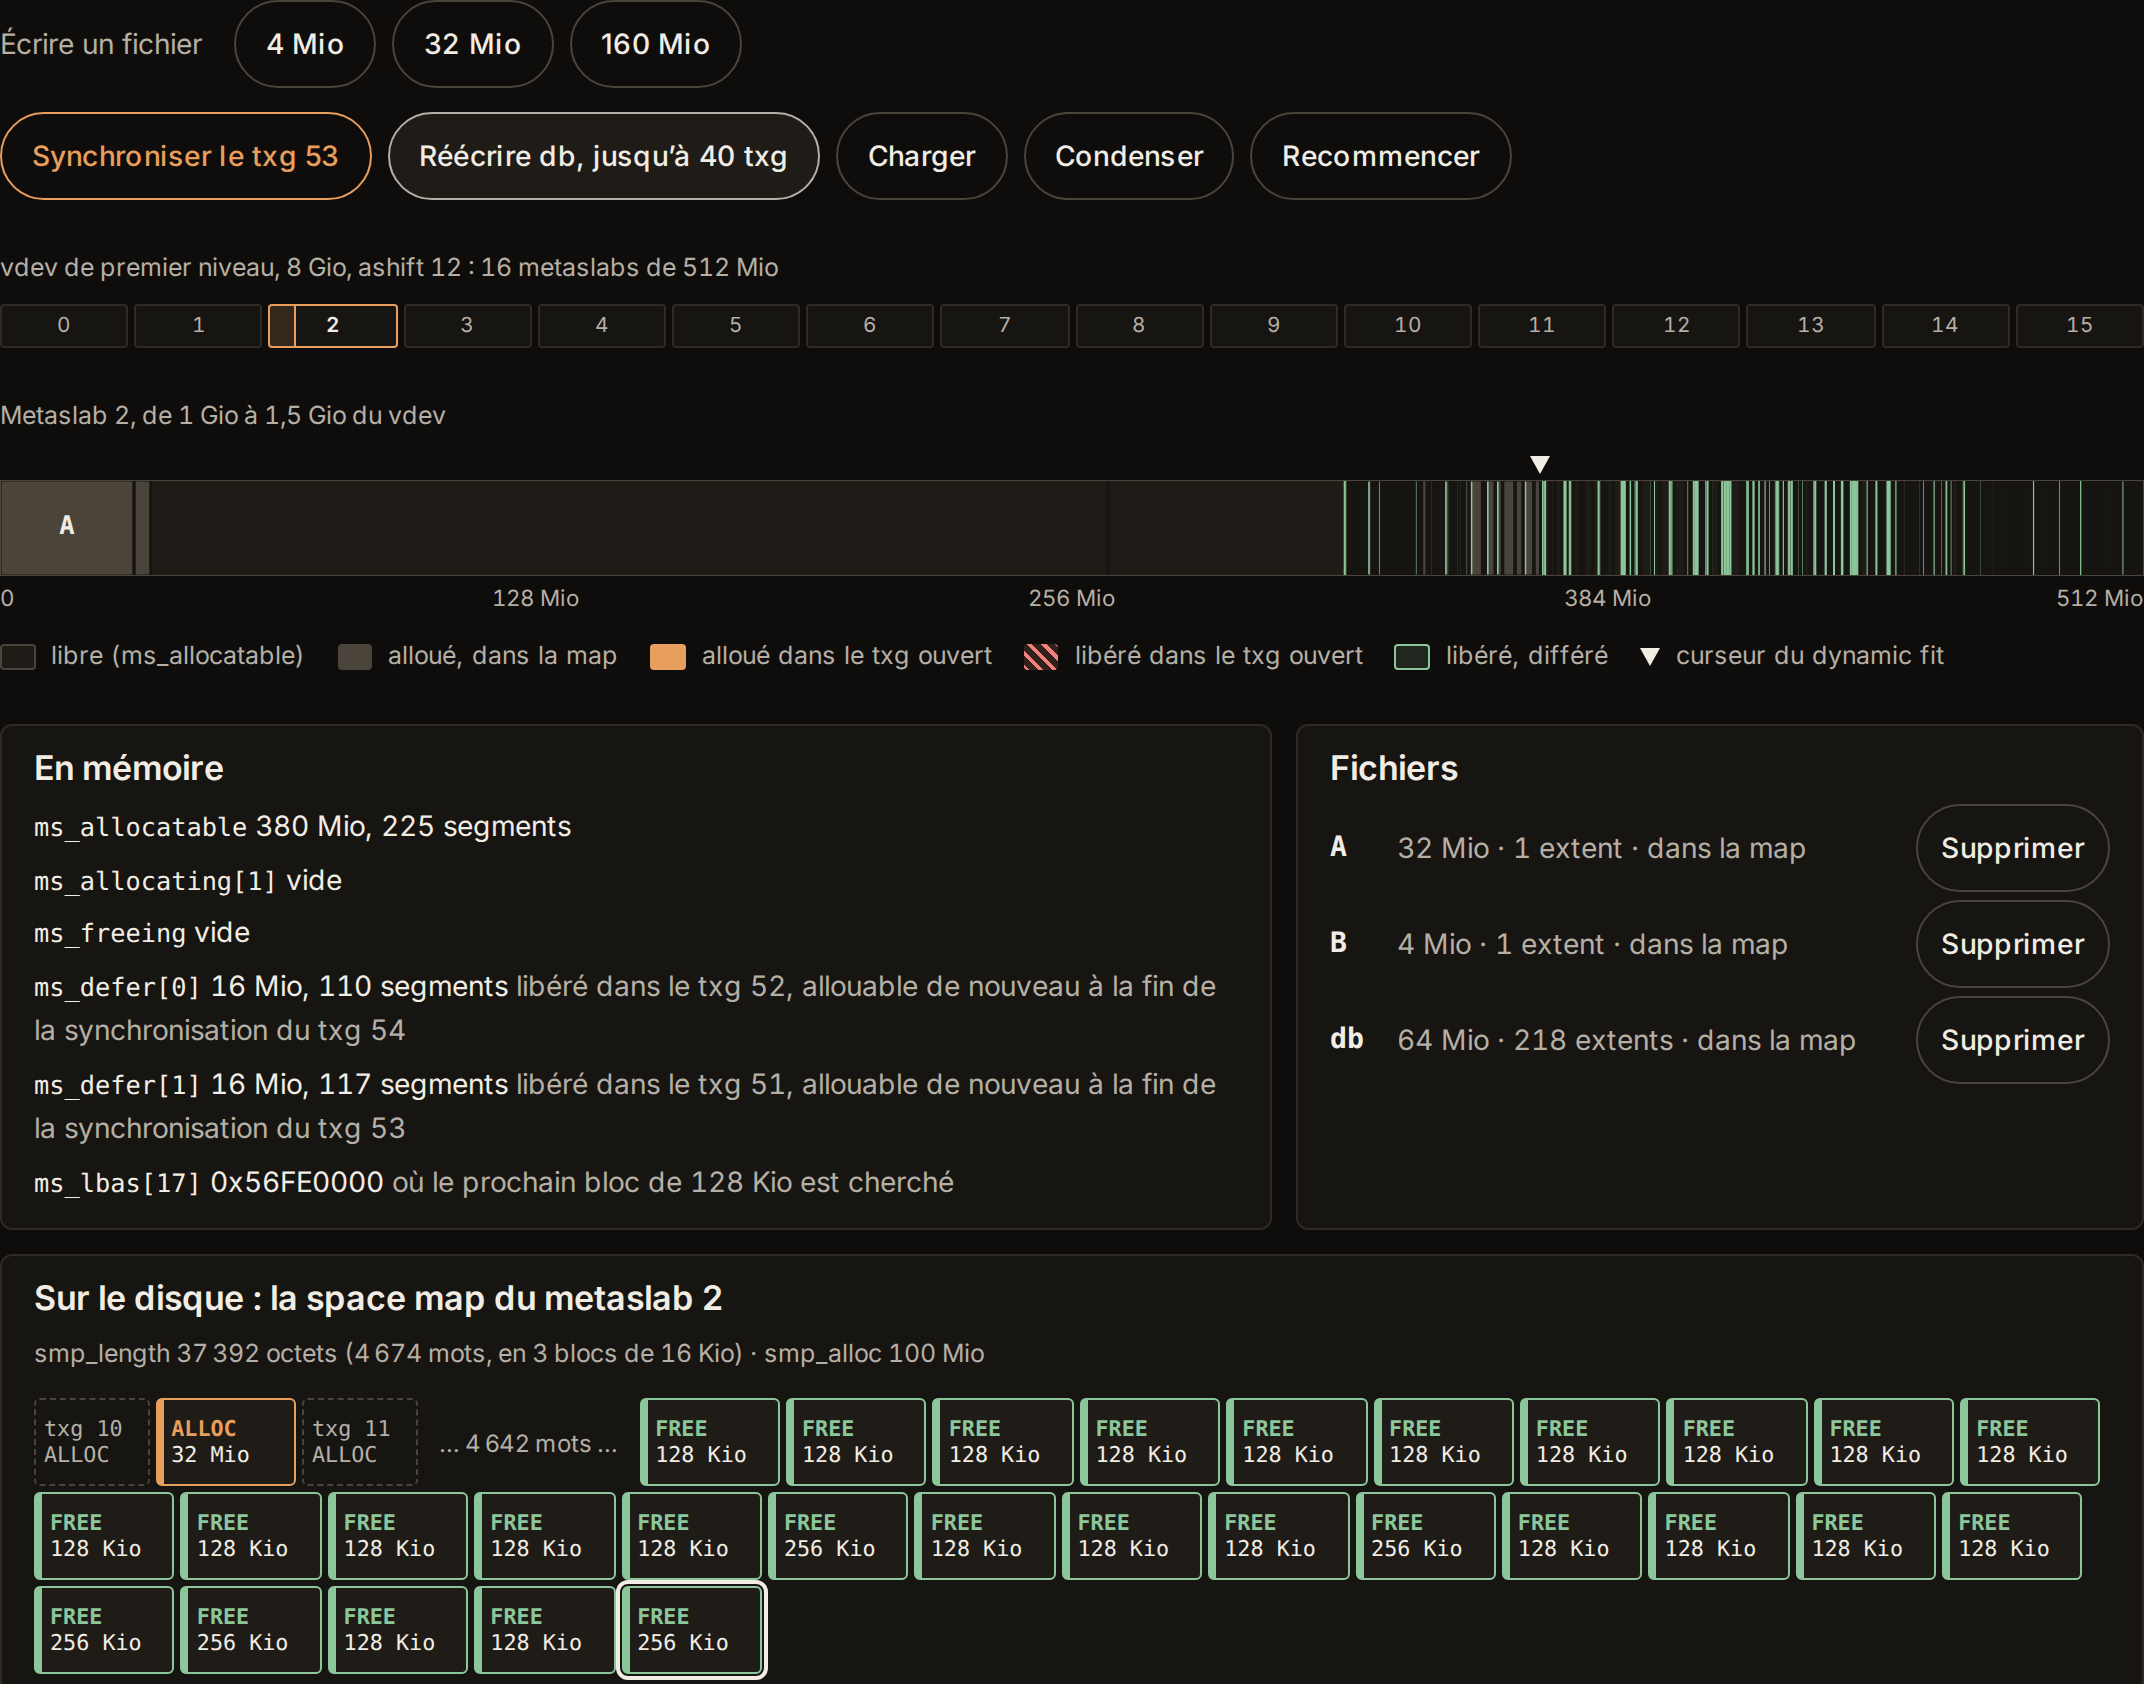The width and height of the screenshot is (2144, 1684).
Task: Select metaslab 14
Action: [1945, 325]
